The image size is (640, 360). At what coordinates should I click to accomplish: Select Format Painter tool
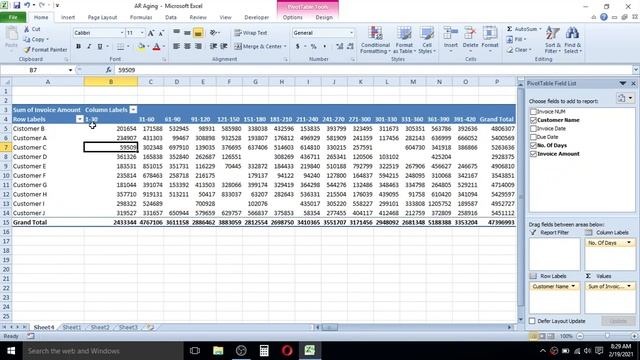coord(45,50)
